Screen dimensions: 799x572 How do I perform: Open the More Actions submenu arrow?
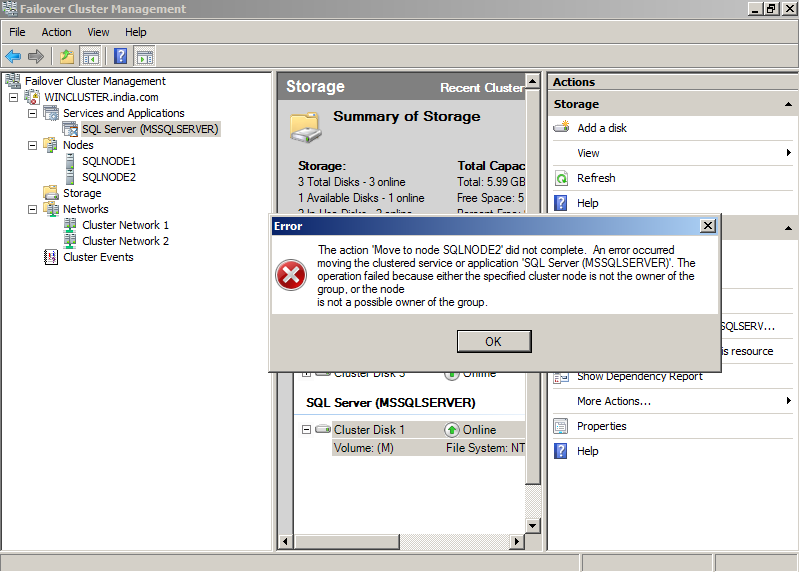[x=788, y=401]
